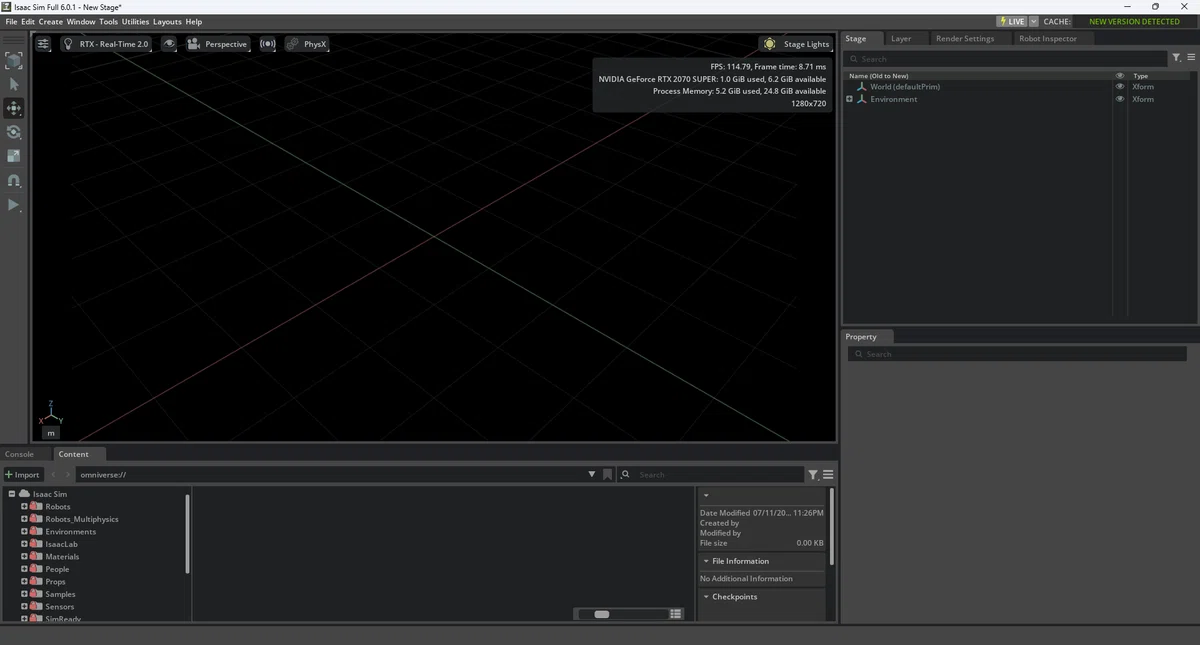Select the Move tool
Screen dimensions: 1200x645
pyautogui.click(x=14, y=108)
